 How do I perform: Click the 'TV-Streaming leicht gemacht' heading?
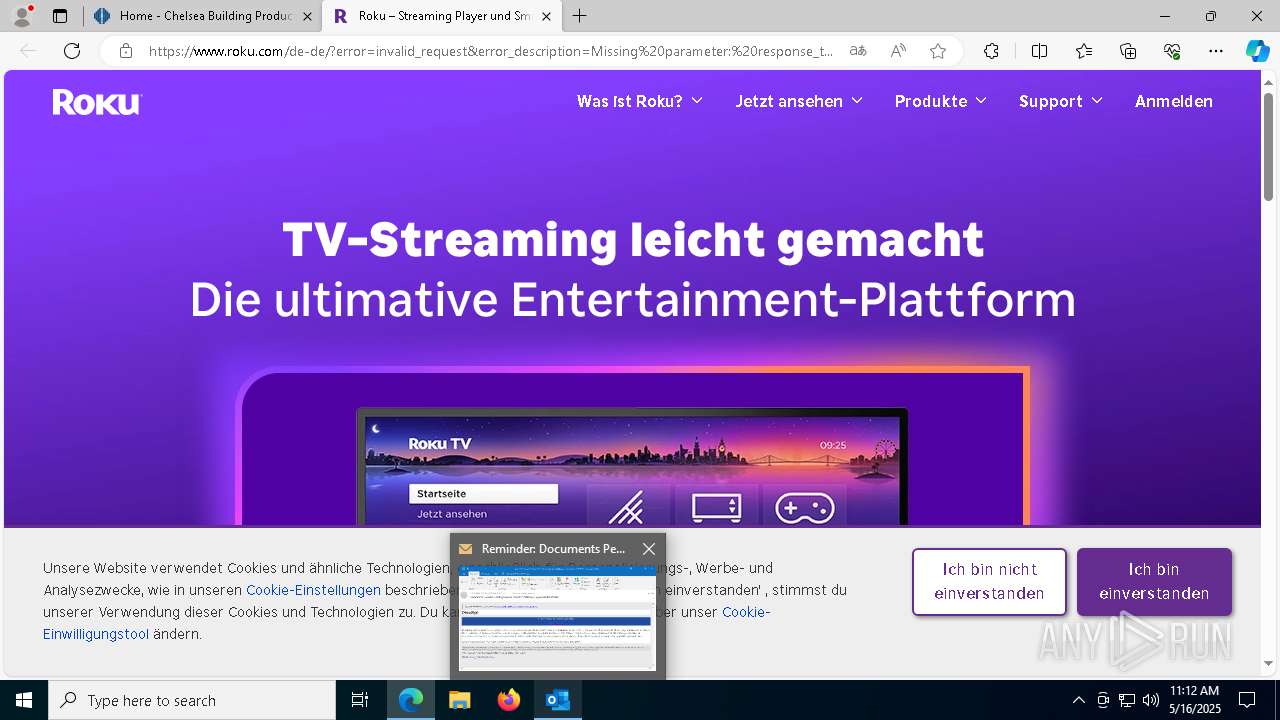(633, 240)
